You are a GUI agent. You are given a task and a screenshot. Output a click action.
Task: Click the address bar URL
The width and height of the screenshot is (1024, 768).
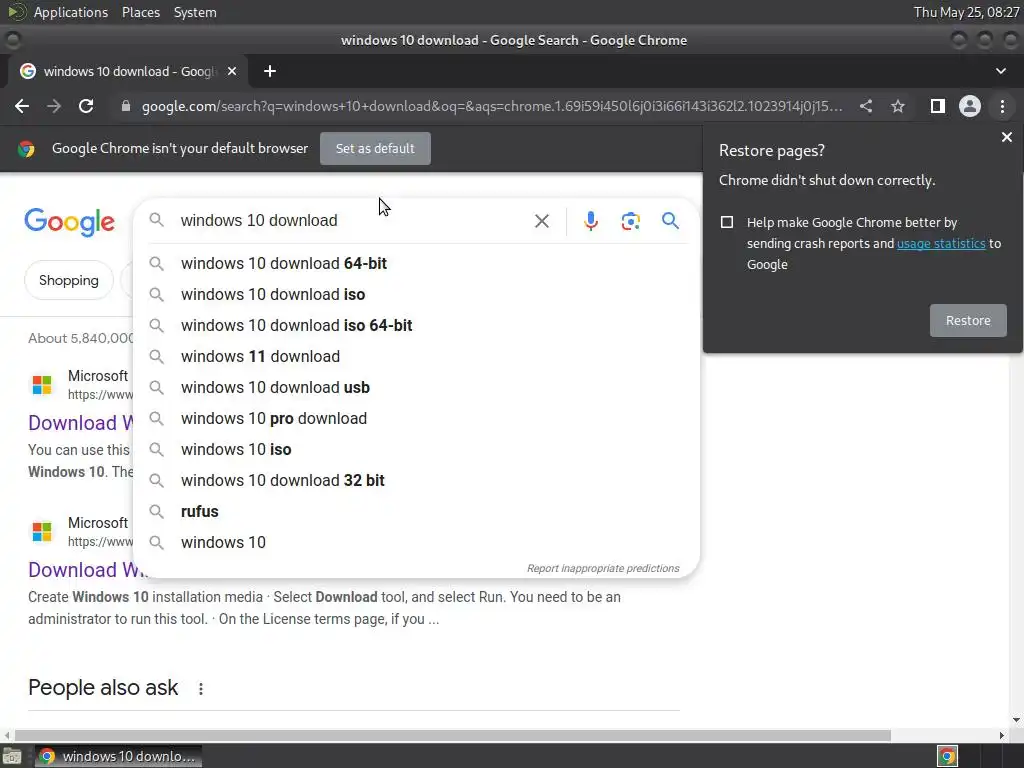point(492,106)
